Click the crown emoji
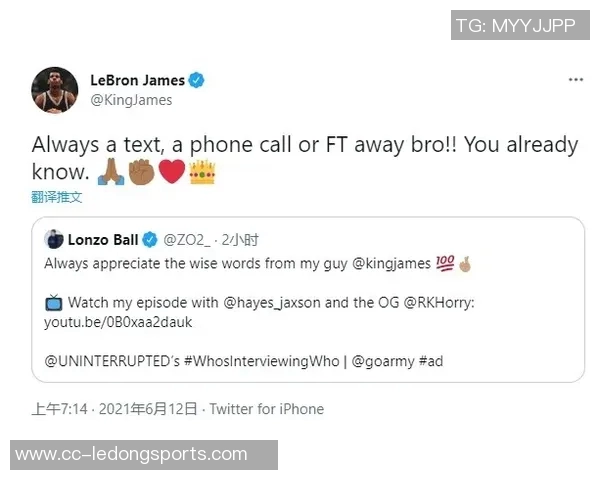Viewport: 600px width, 480px height. 202,172
